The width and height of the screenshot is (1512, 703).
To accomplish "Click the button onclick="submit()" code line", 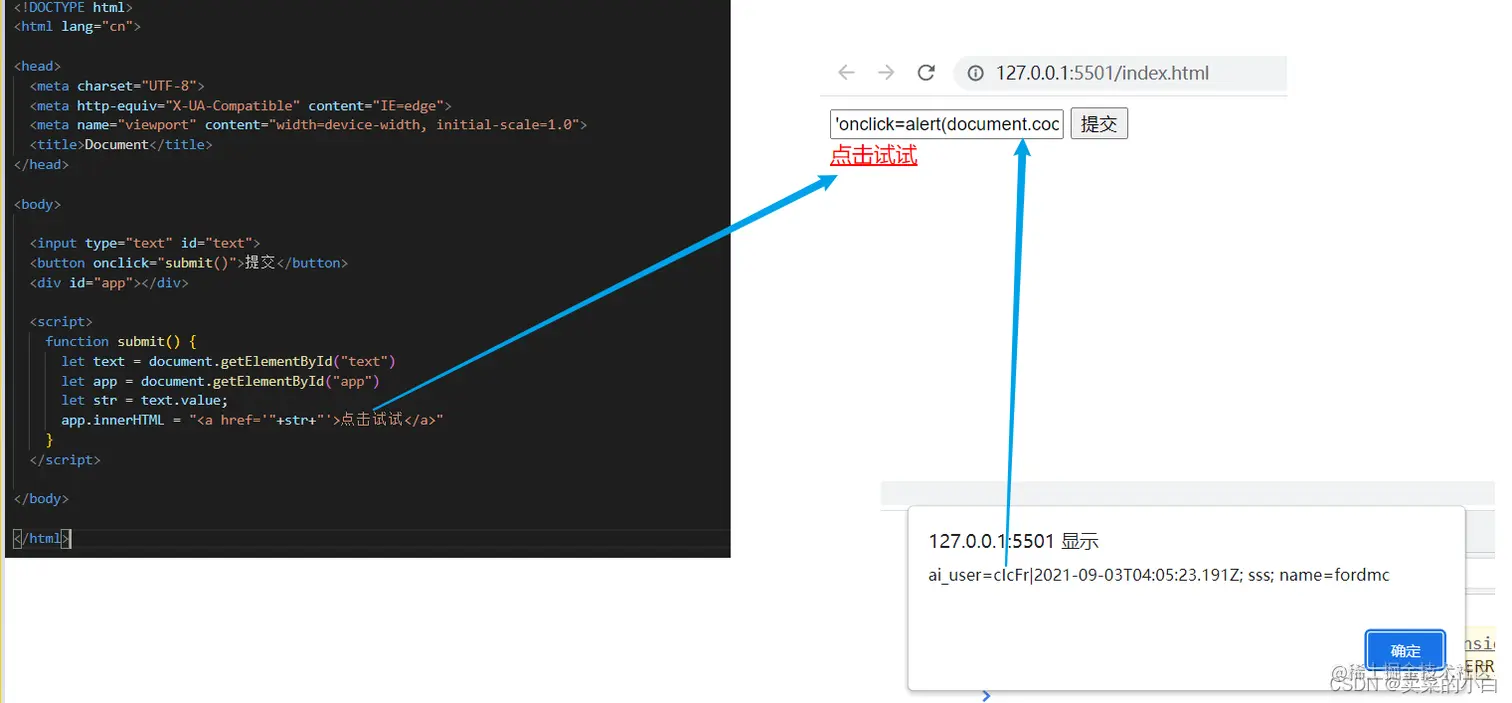I will coord(189,262).
